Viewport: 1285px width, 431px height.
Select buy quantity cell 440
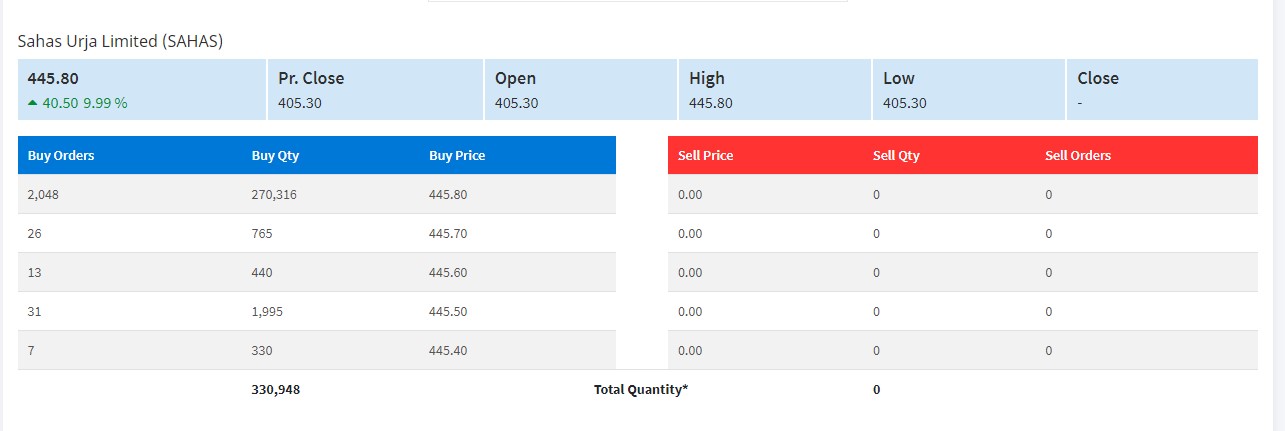(261, 273)
